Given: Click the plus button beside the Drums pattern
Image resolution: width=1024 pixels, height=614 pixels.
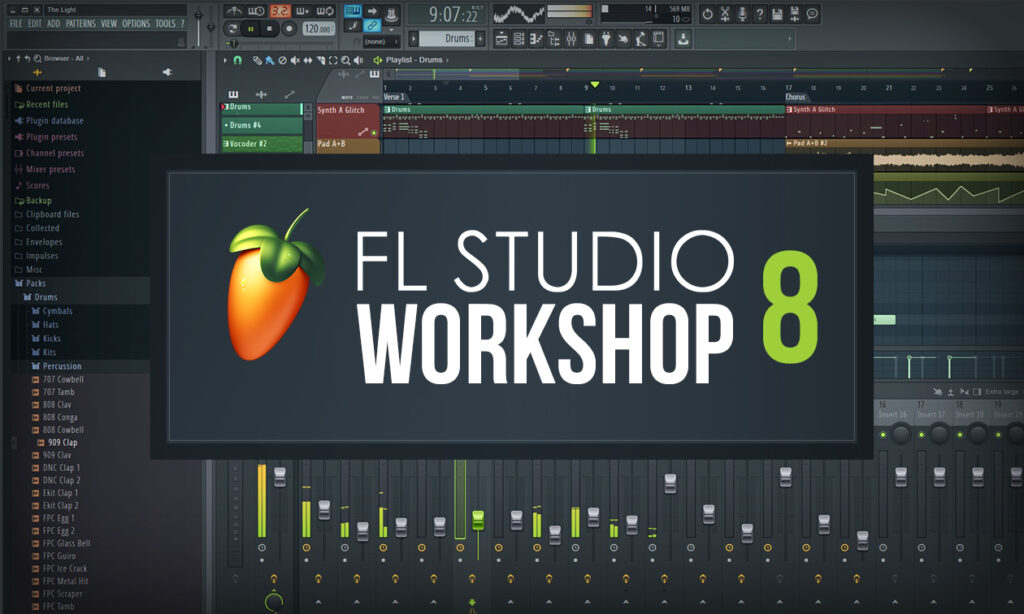Looking at the screenshot, I should click(480, 39).
